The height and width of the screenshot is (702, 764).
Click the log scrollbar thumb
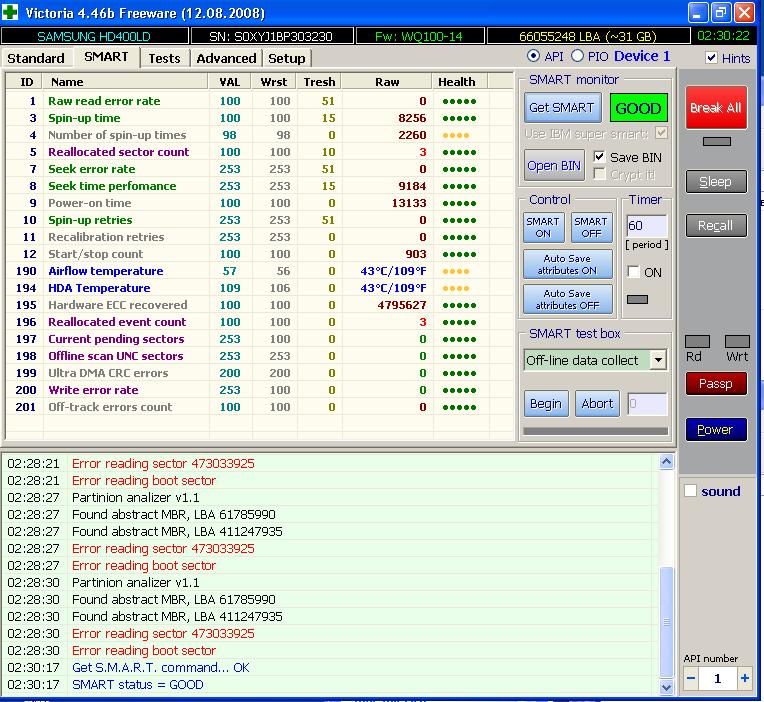point(667,622)
